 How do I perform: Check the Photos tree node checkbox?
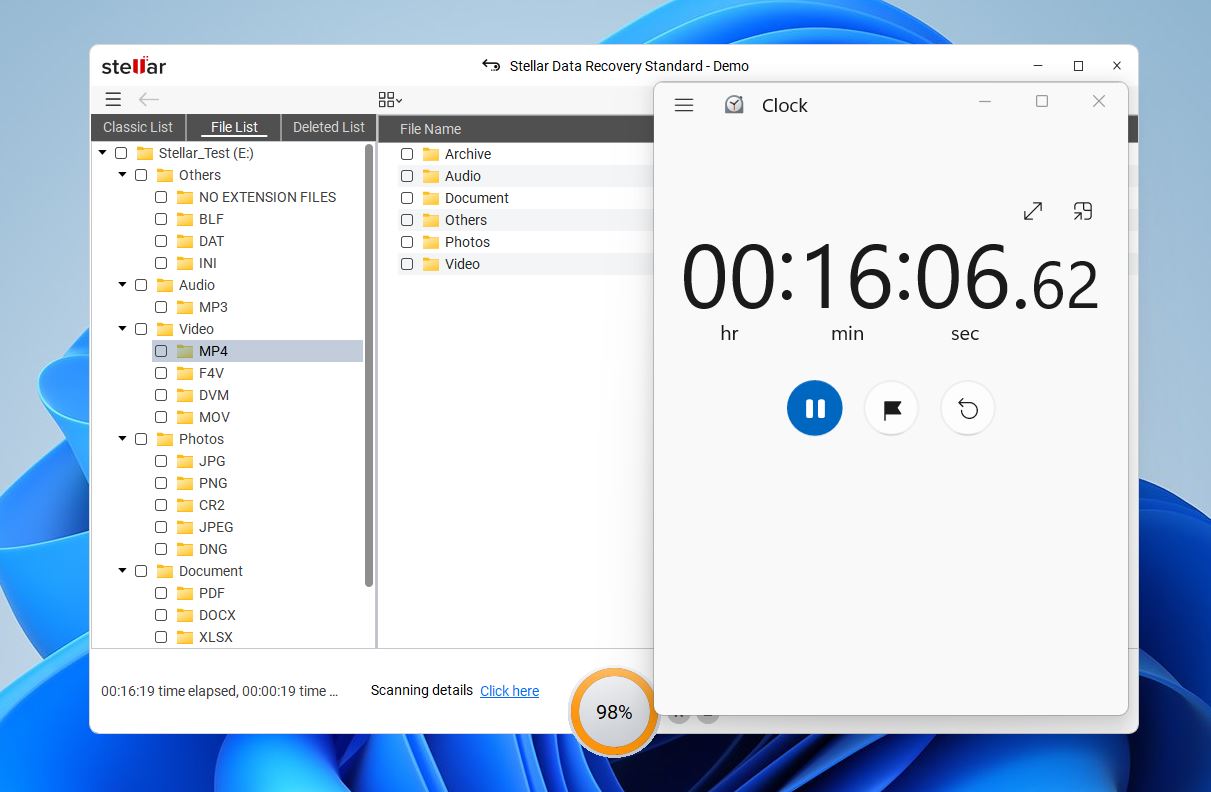click(x=141, y=439)
